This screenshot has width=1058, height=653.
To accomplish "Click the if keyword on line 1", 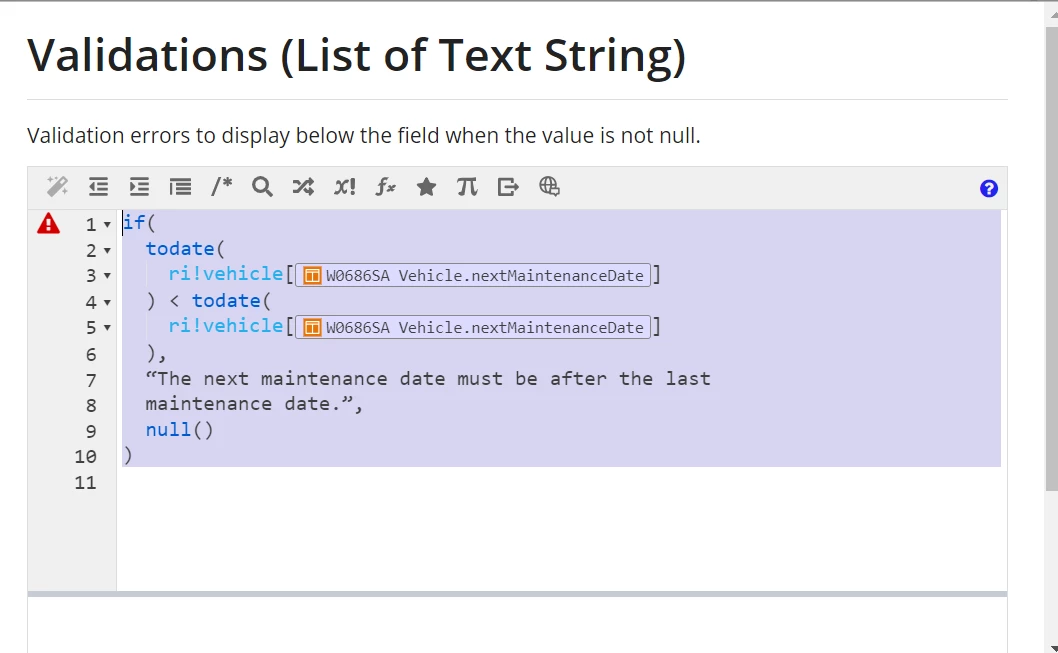I will (x=134, y=222).
